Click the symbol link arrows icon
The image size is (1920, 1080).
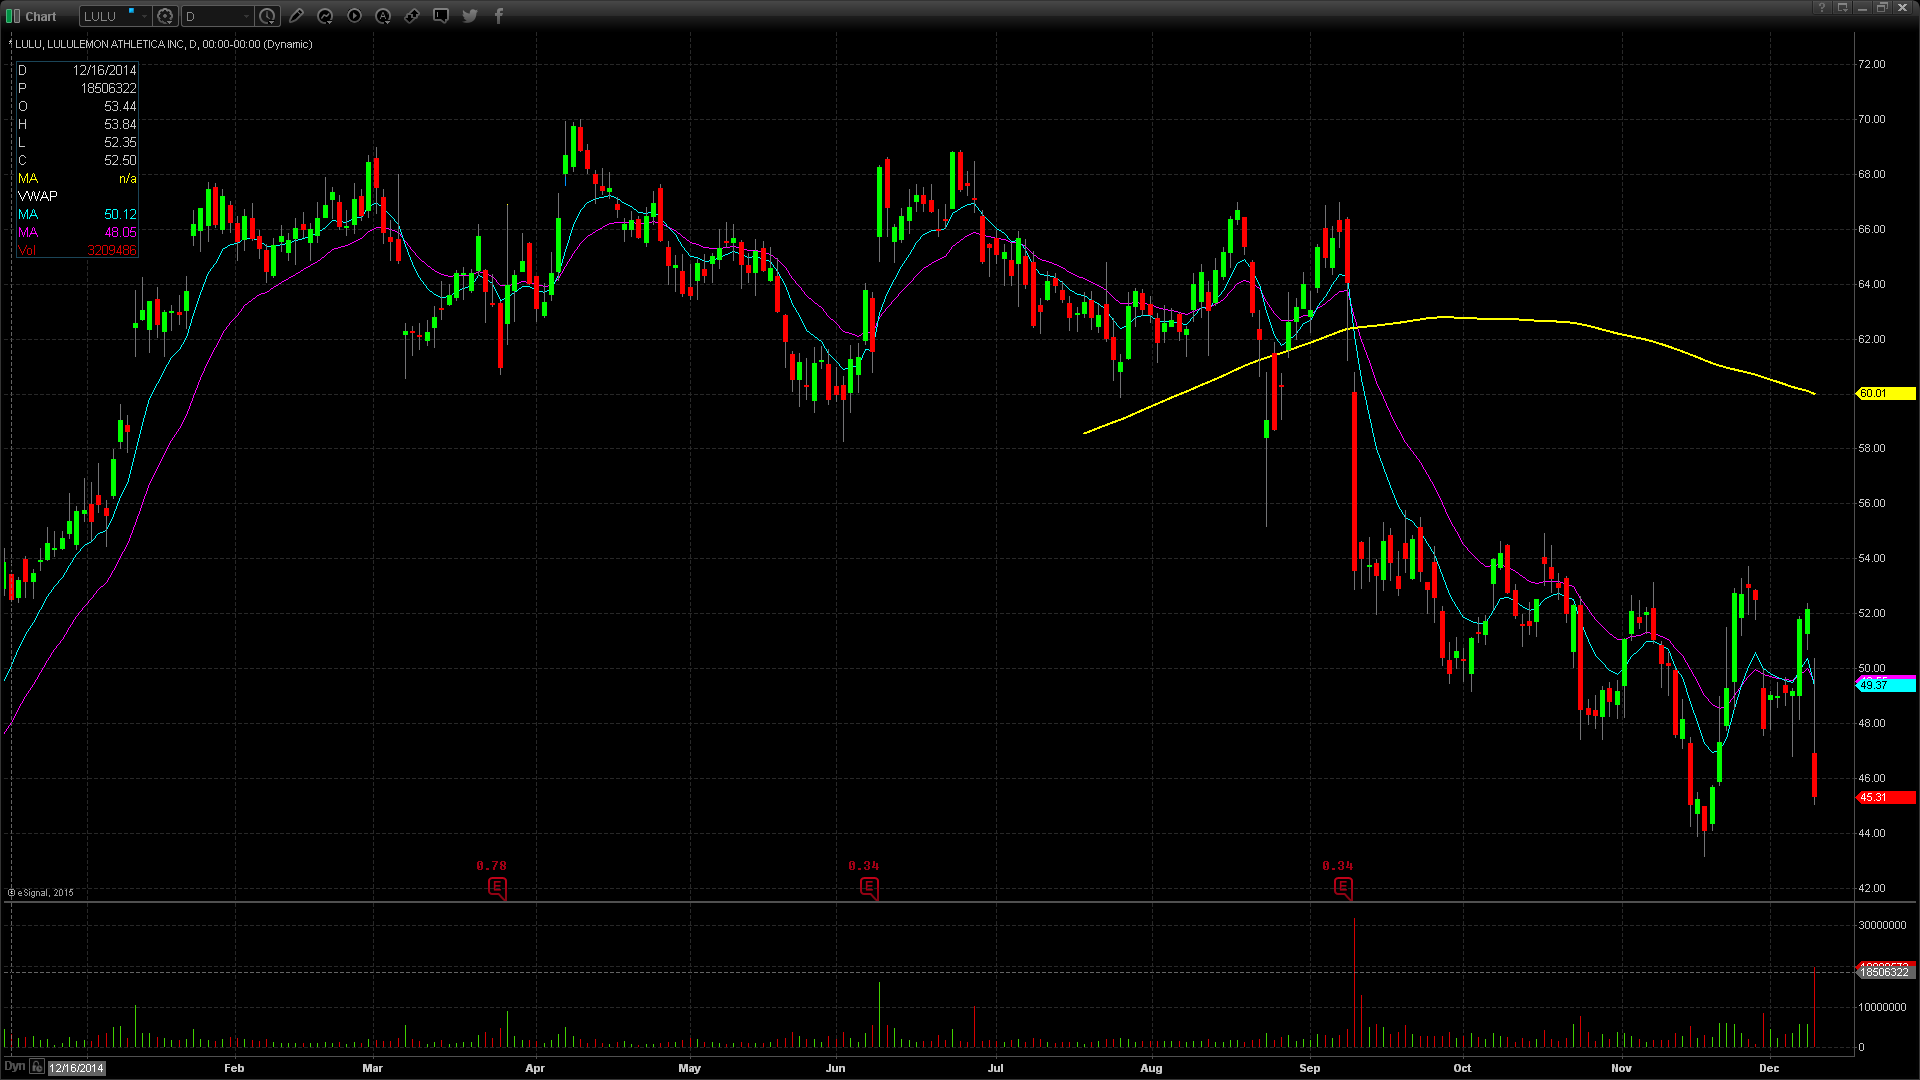click(x=412, y=16)
